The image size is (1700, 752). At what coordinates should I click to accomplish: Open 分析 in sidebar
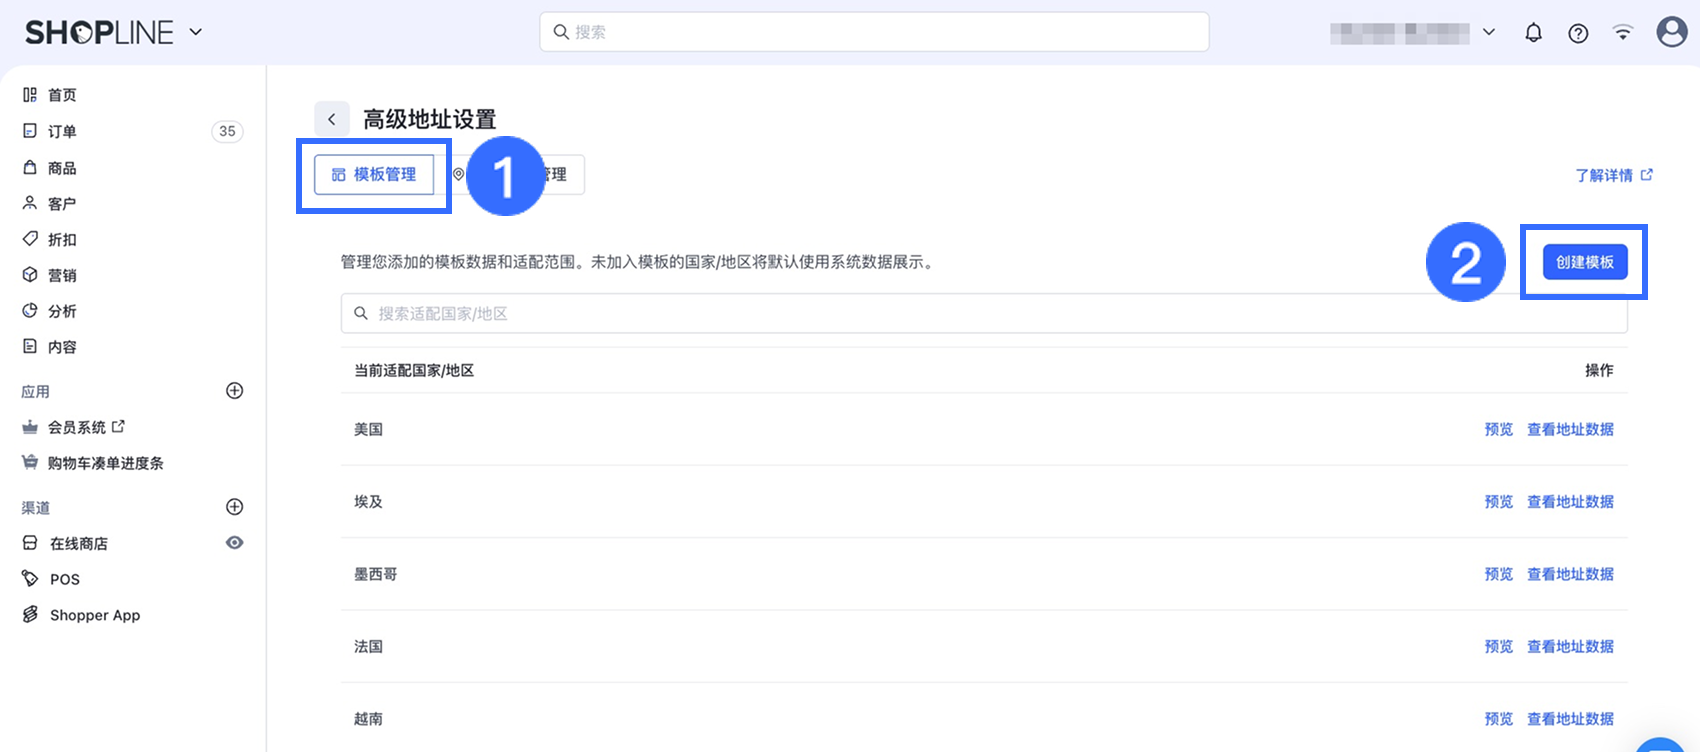[x=62, y=311]
